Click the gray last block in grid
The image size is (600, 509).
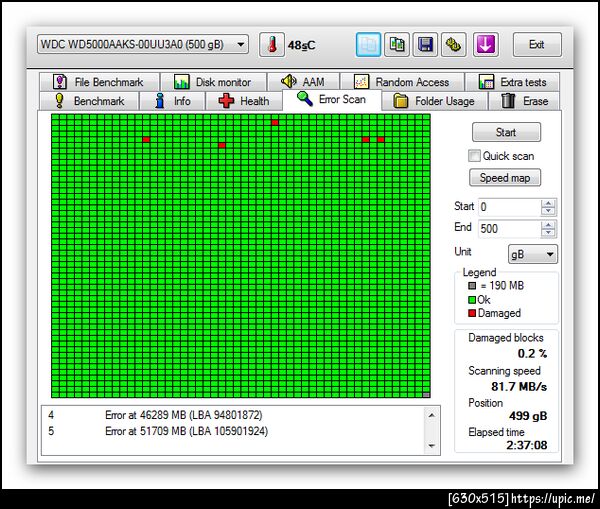click(x=426, y=395)
